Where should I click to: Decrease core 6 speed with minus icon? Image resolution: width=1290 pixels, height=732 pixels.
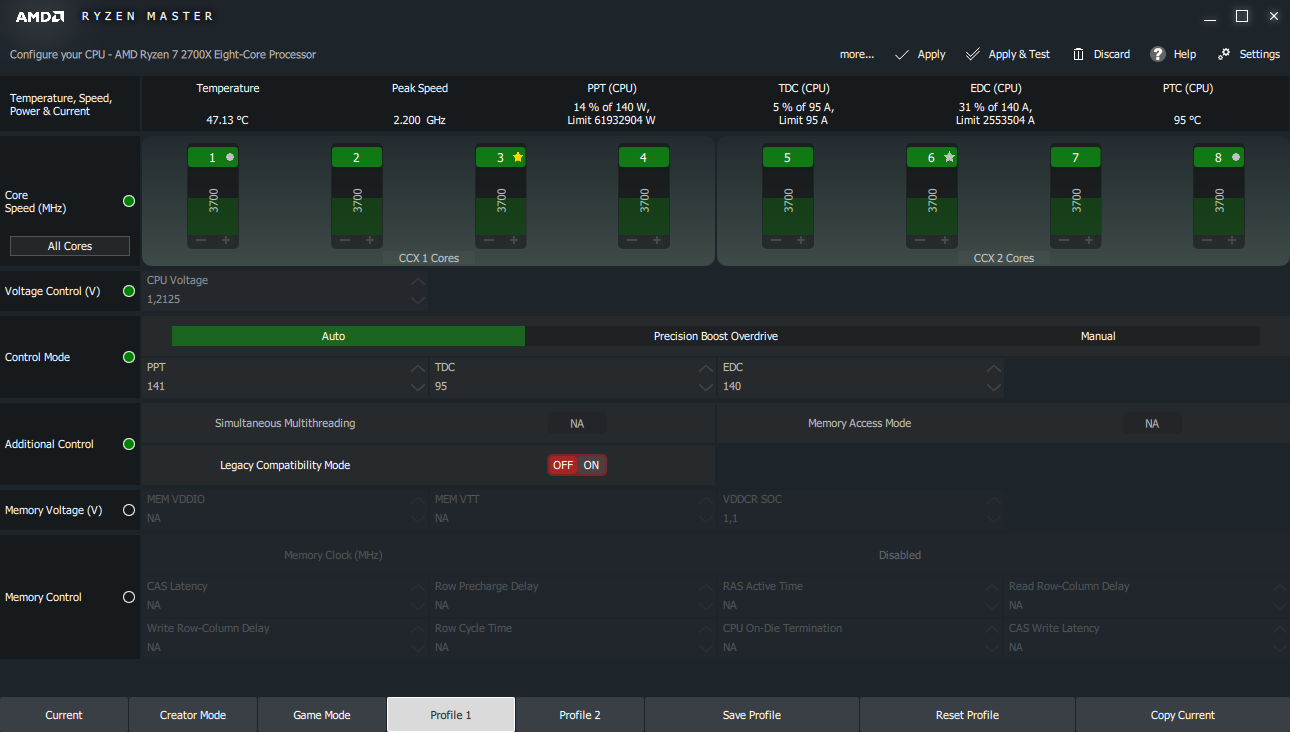point(920,240)
